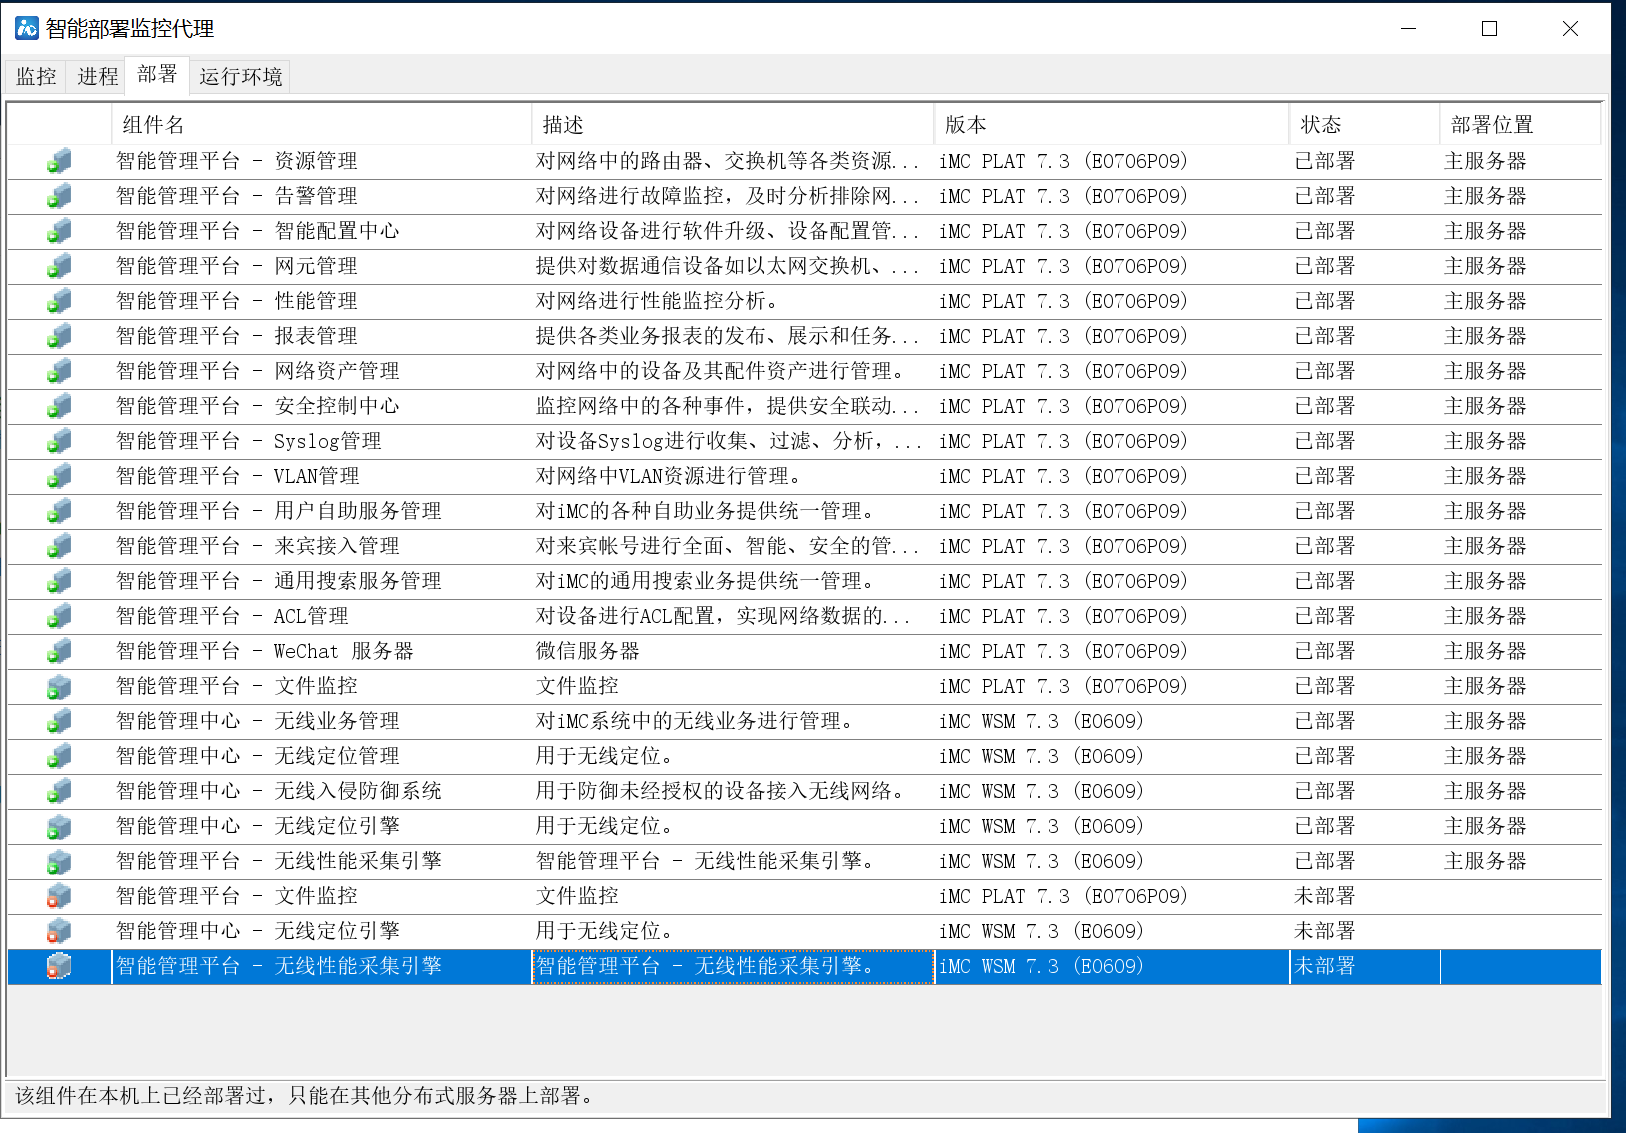Select red icon of undeployed 文件监控 row
This screenshot has height=1133, width=1626.
59,896
